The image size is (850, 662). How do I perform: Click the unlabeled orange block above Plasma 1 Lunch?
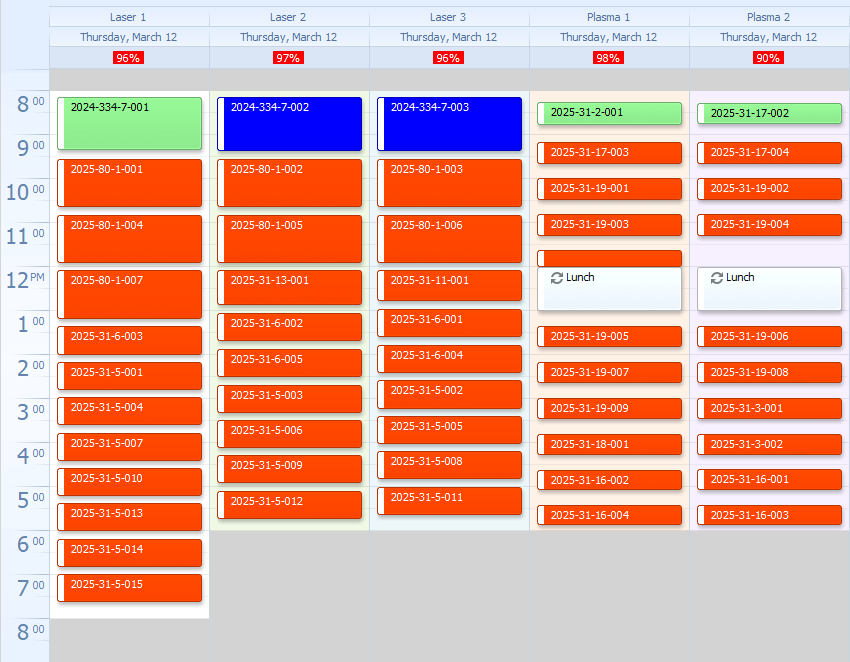pos(610,258)
